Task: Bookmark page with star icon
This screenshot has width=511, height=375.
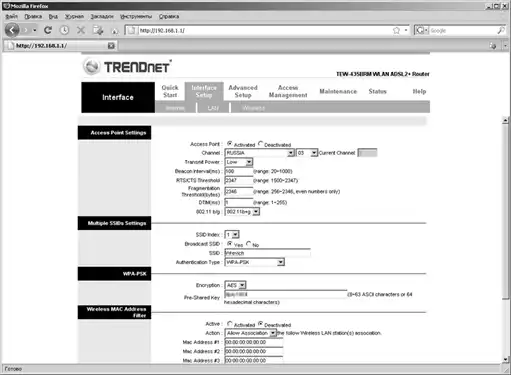Action: pos(396,30)
